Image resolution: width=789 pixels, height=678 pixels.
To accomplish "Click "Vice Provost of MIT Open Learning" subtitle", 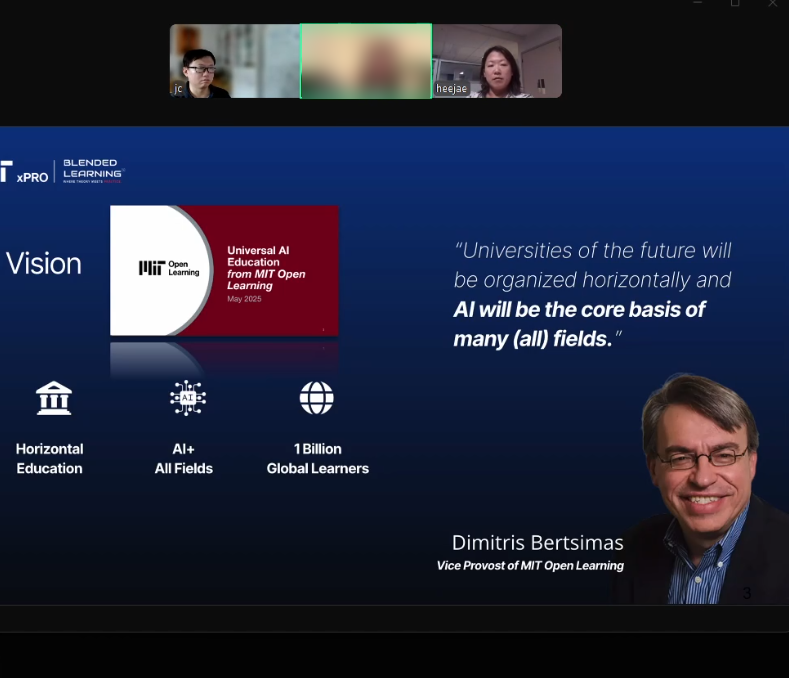I will pos(530,566).
